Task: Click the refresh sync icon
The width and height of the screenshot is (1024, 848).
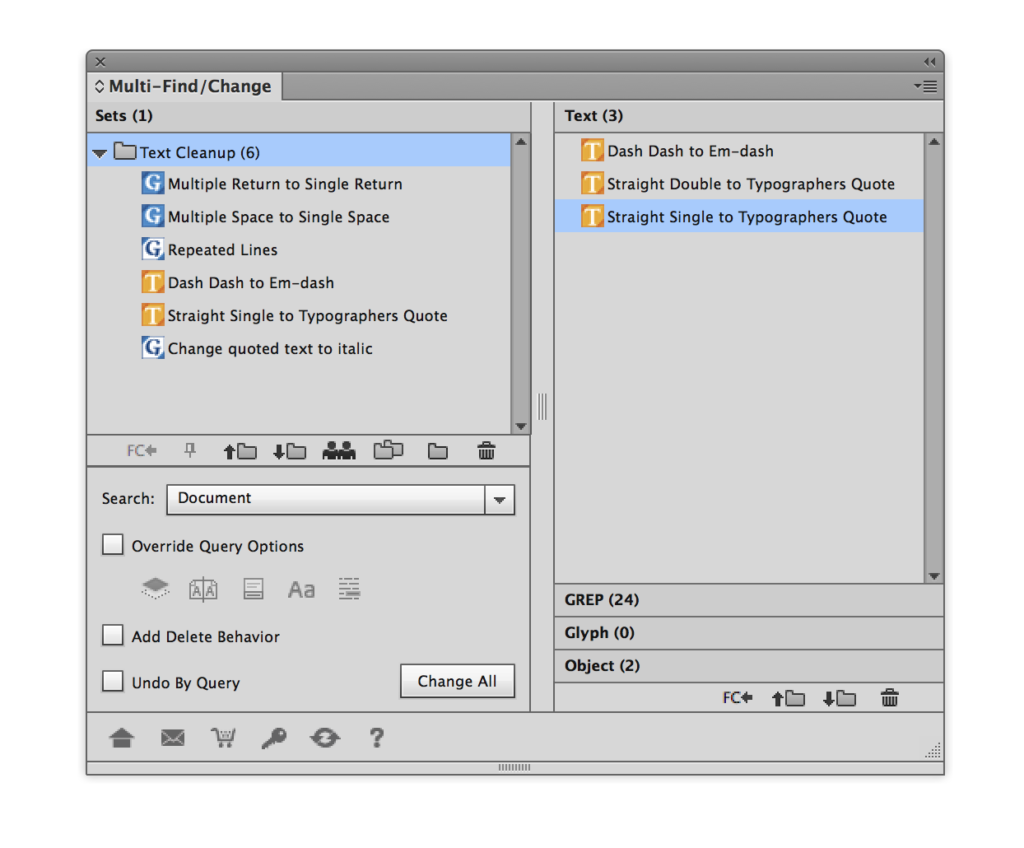Action: 324,738
